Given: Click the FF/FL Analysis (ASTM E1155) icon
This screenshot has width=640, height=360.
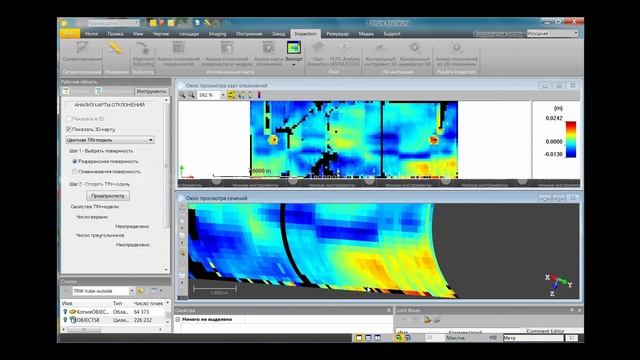Looking at the screenshot, I should pyautogui.click(x=345, y=48).
